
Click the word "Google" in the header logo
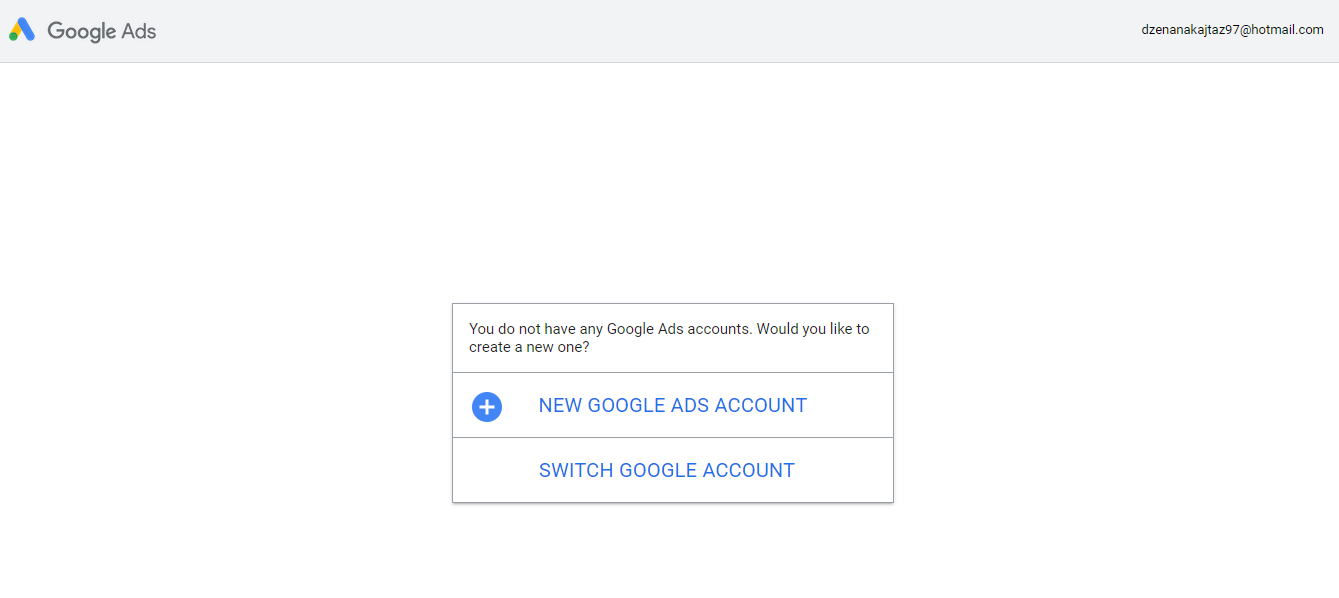coord(82,31)
